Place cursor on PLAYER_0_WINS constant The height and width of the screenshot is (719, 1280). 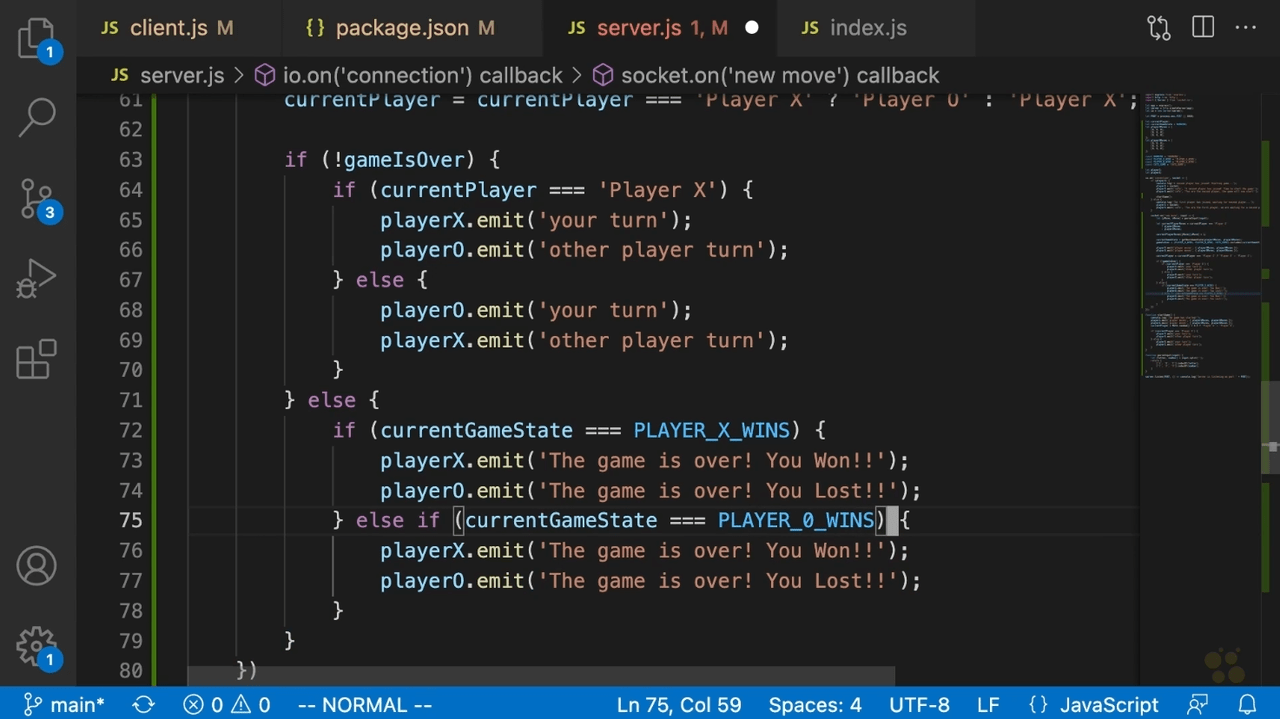click(796, 520)
